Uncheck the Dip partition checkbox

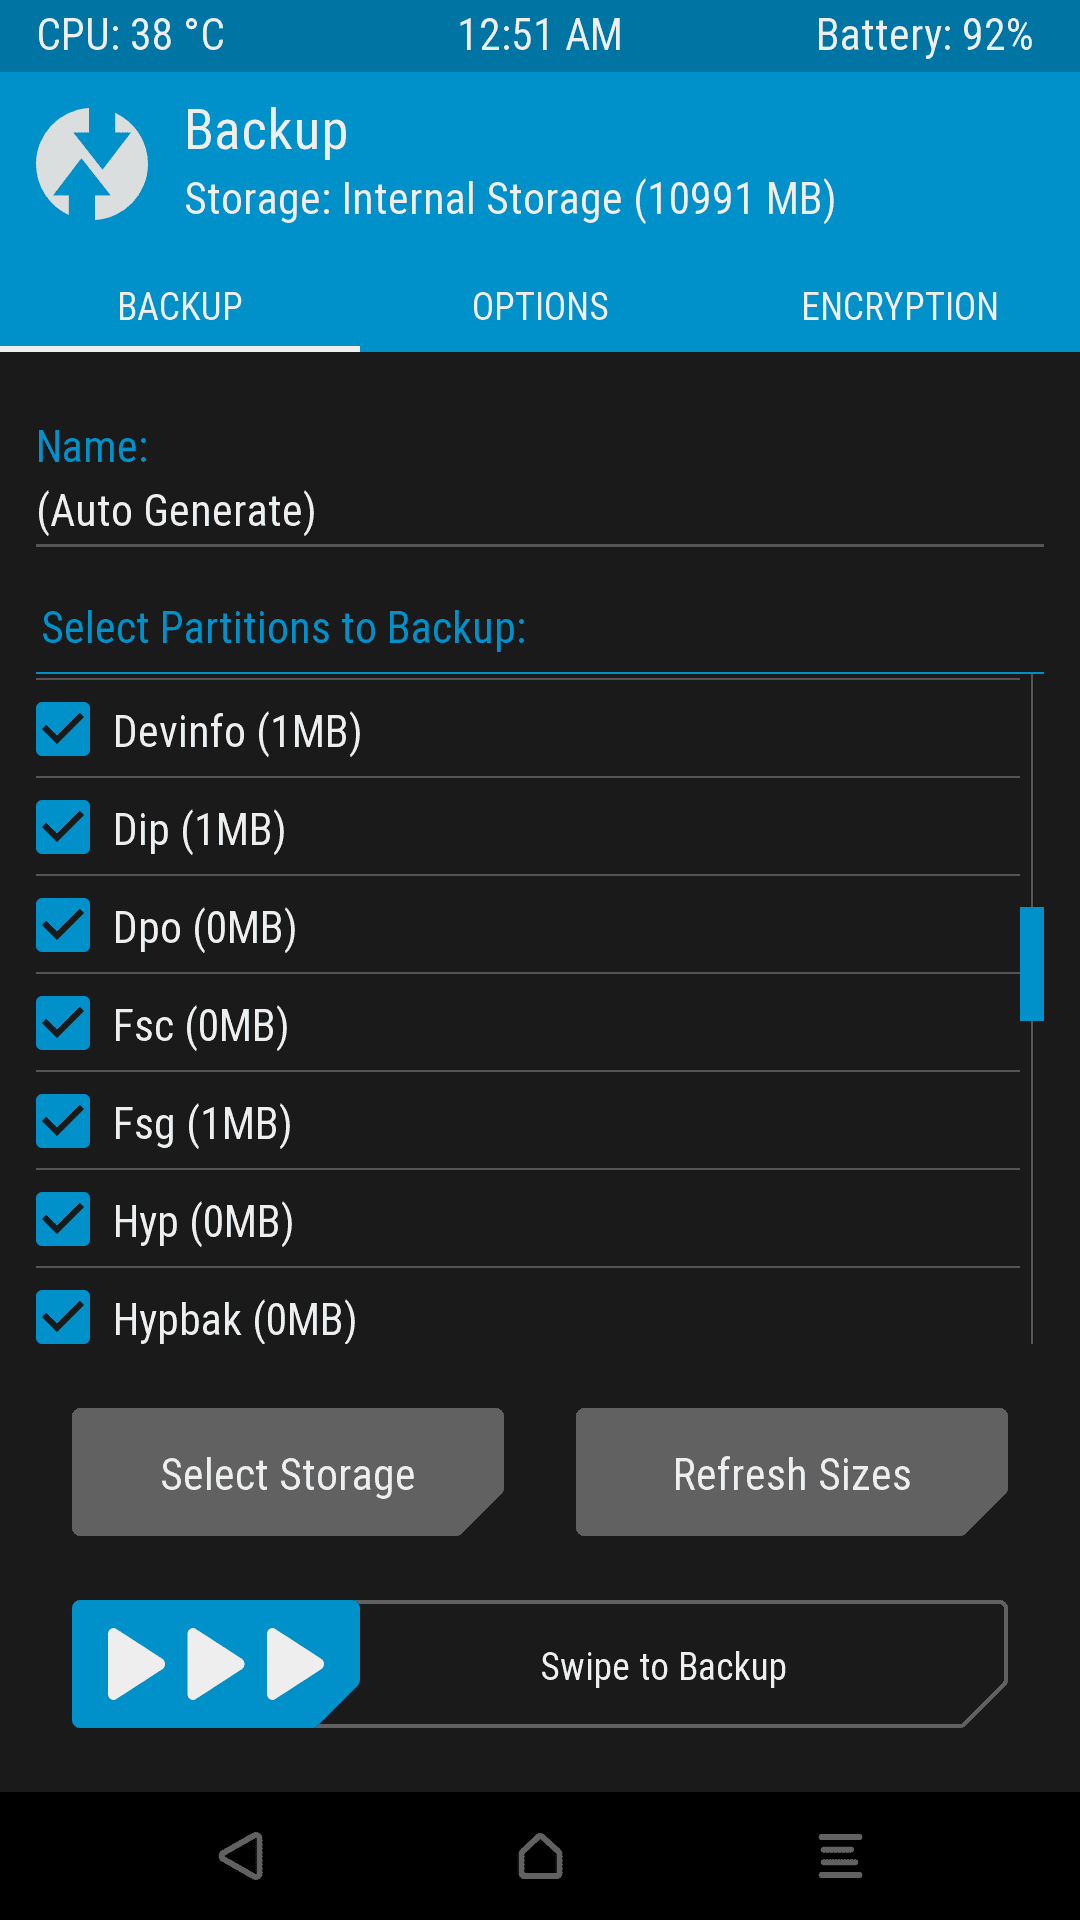pos(63,827)
